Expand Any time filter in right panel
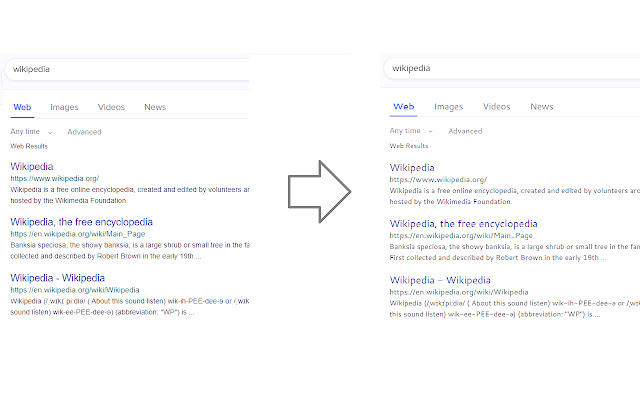 pos(411,131)
